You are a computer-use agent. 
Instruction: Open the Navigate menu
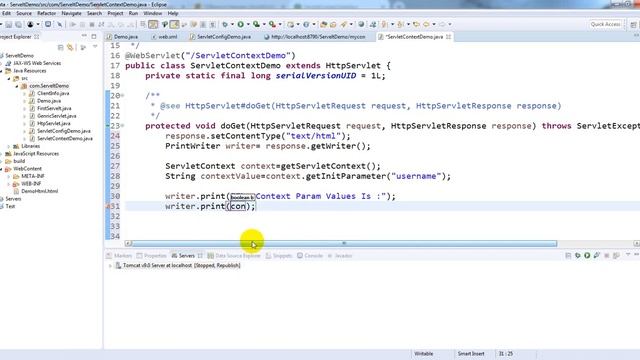(71, 13)
